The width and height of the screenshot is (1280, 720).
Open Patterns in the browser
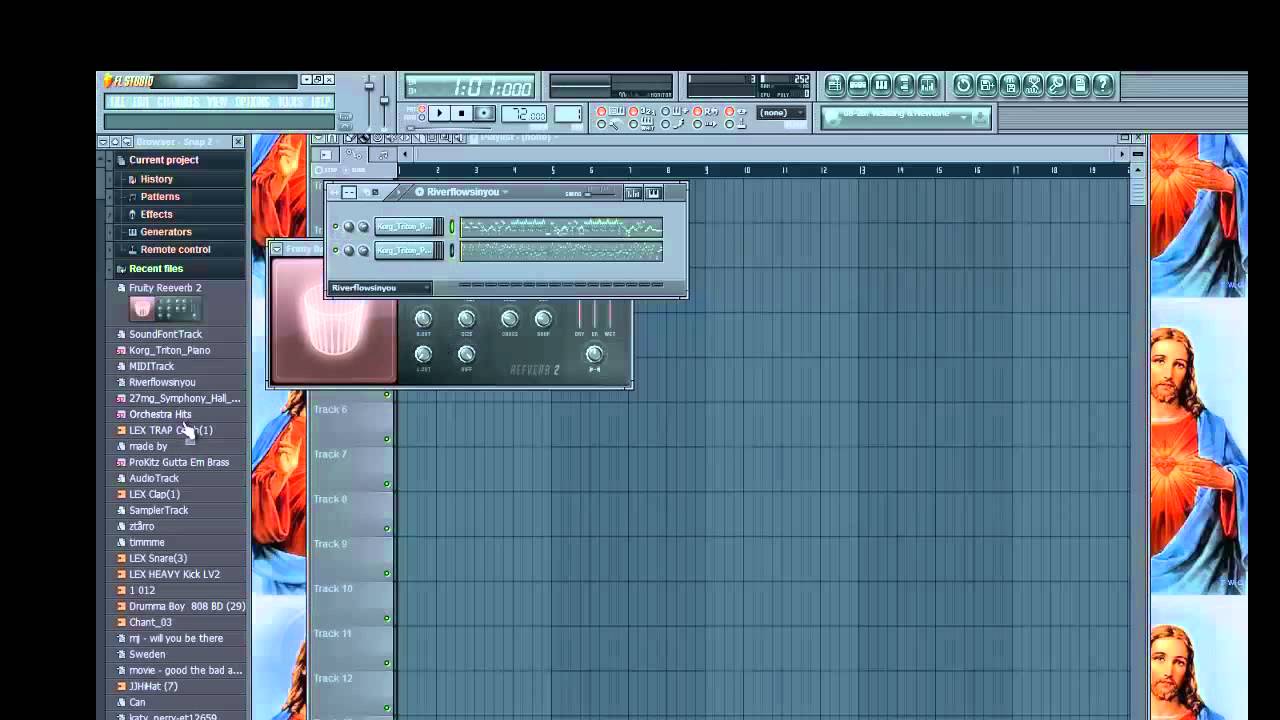point(160,197)
